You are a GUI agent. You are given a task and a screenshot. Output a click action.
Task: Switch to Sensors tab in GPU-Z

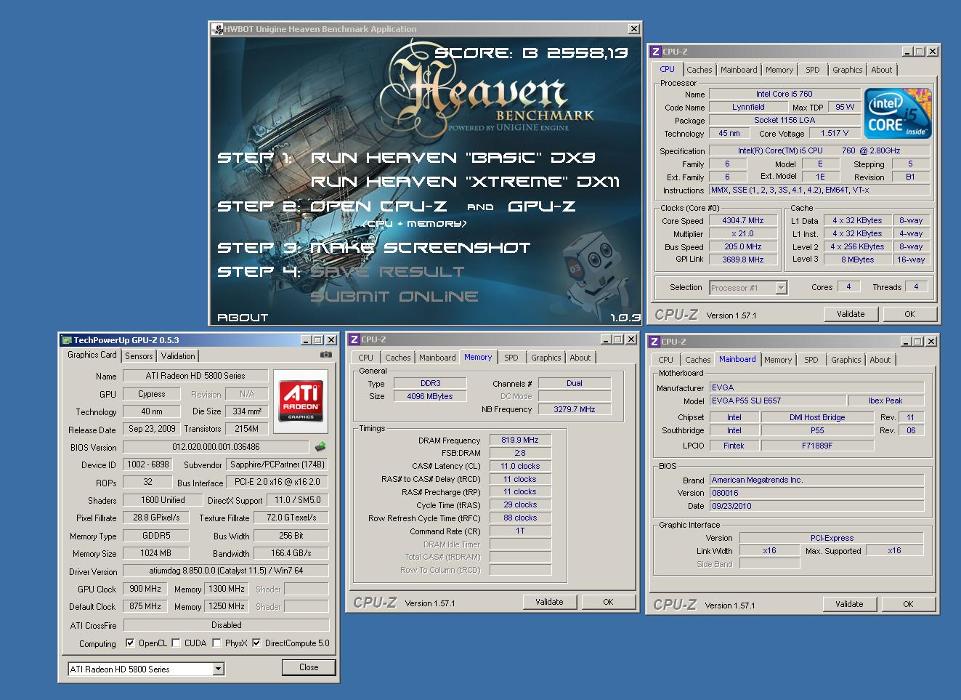[x=139, y=356]
